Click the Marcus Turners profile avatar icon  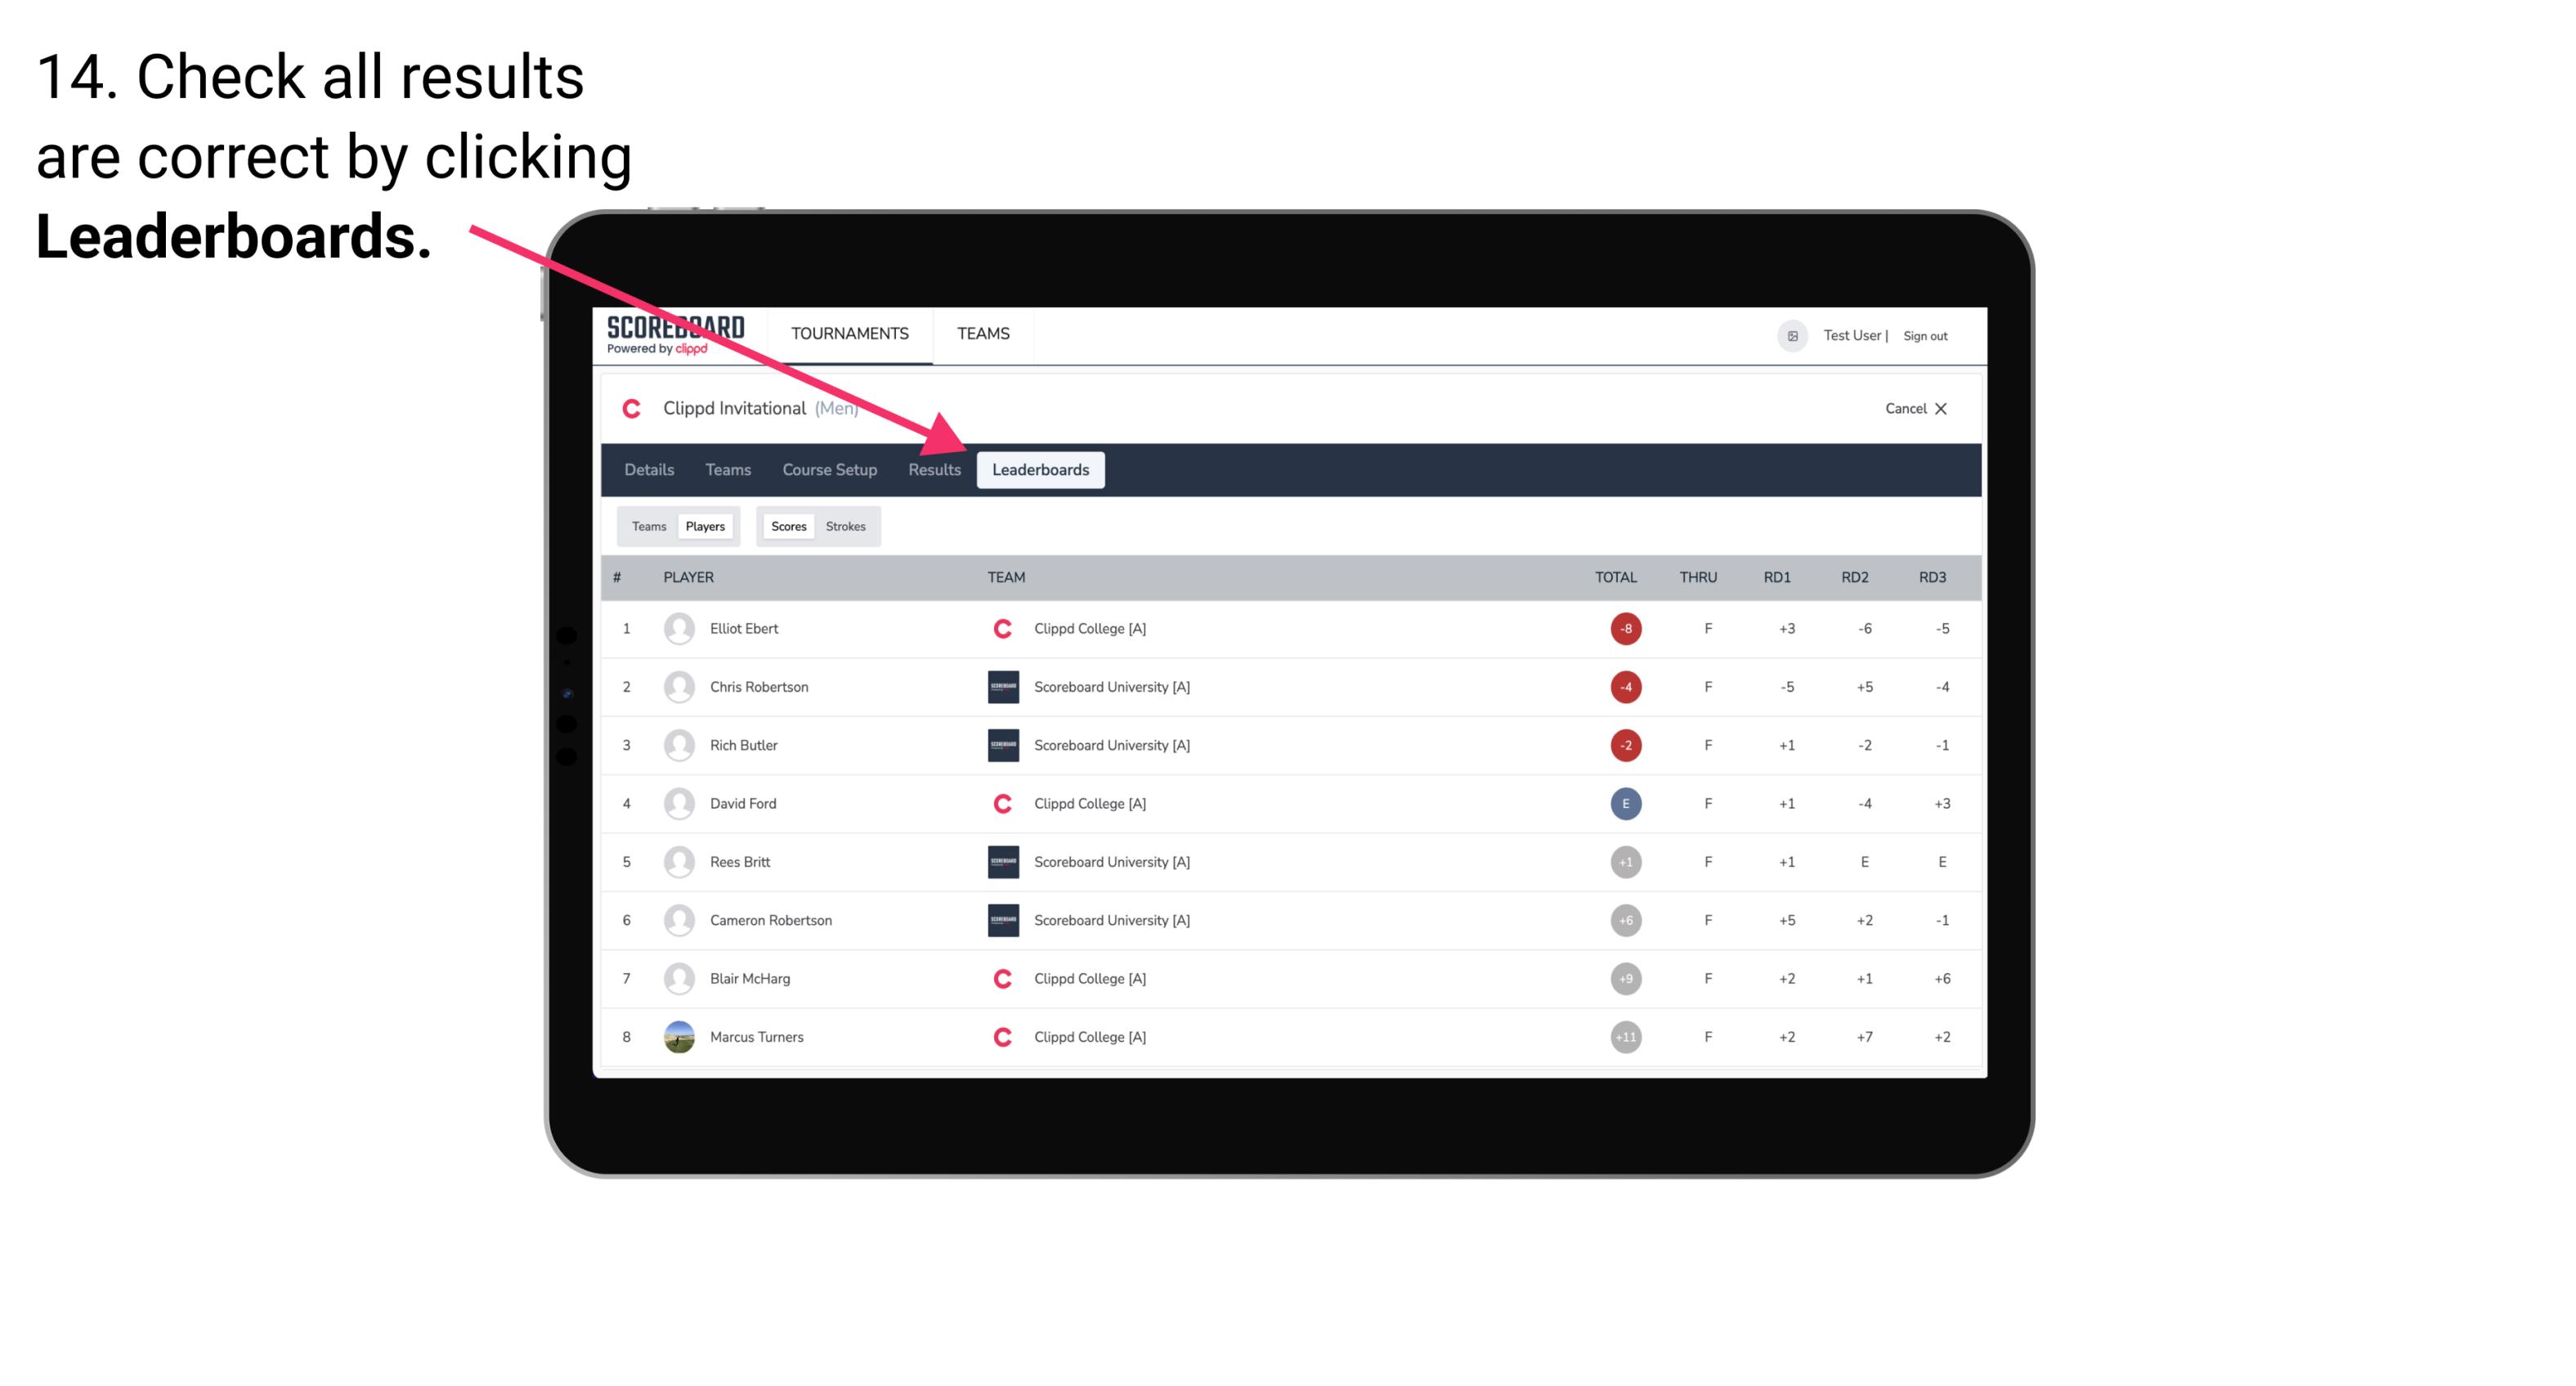(x=677, y=1036)
